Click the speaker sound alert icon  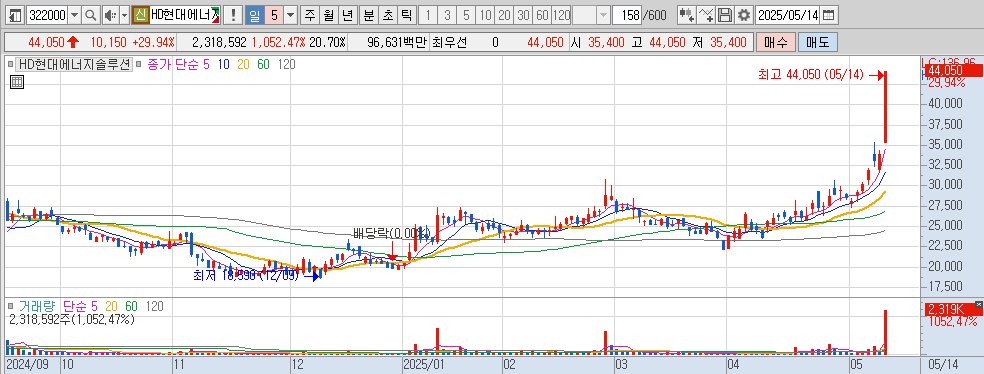pos(110,14)
